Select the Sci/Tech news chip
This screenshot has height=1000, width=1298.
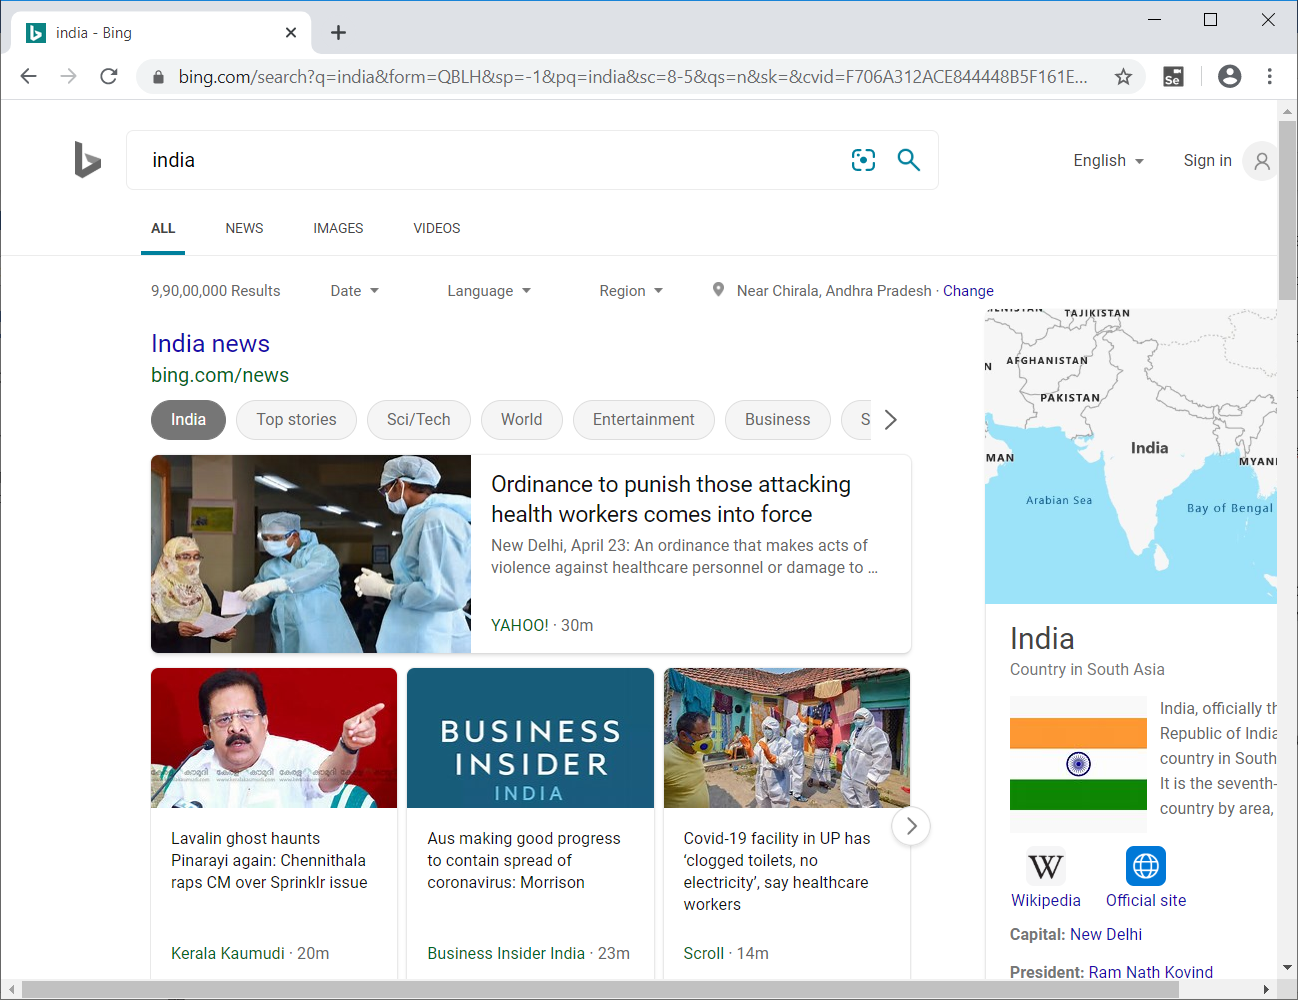[419, 420]
